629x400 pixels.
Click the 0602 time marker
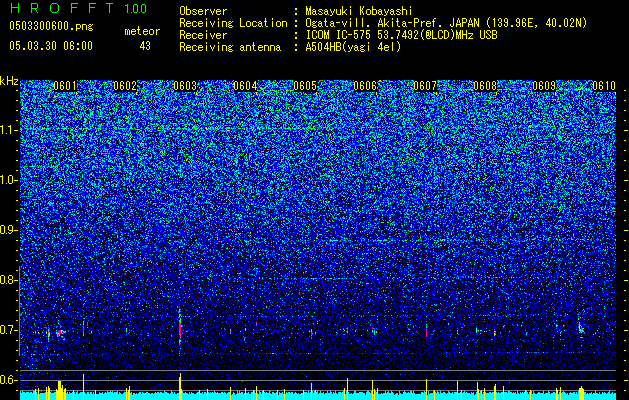click(x=125, y=86)
